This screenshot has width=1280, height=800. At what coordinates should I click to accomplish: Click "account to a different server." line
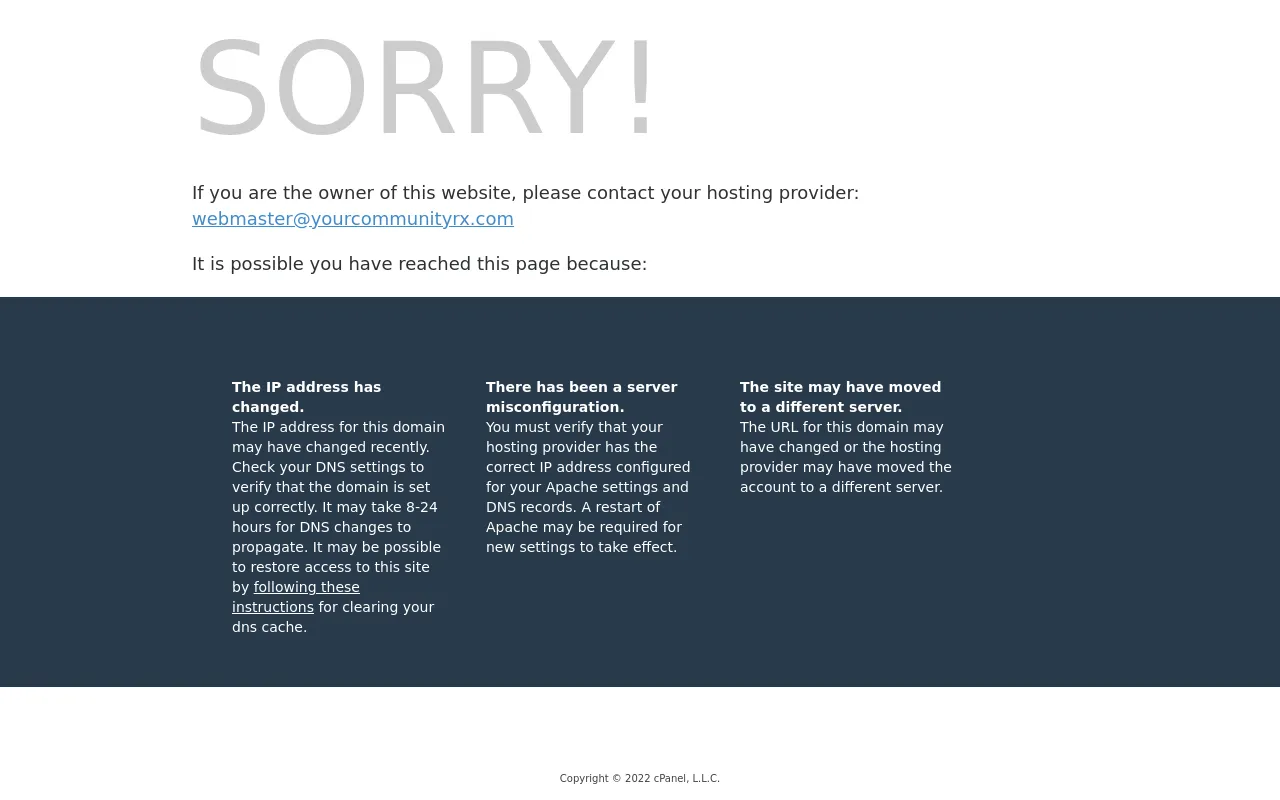(x=842, y=487)
